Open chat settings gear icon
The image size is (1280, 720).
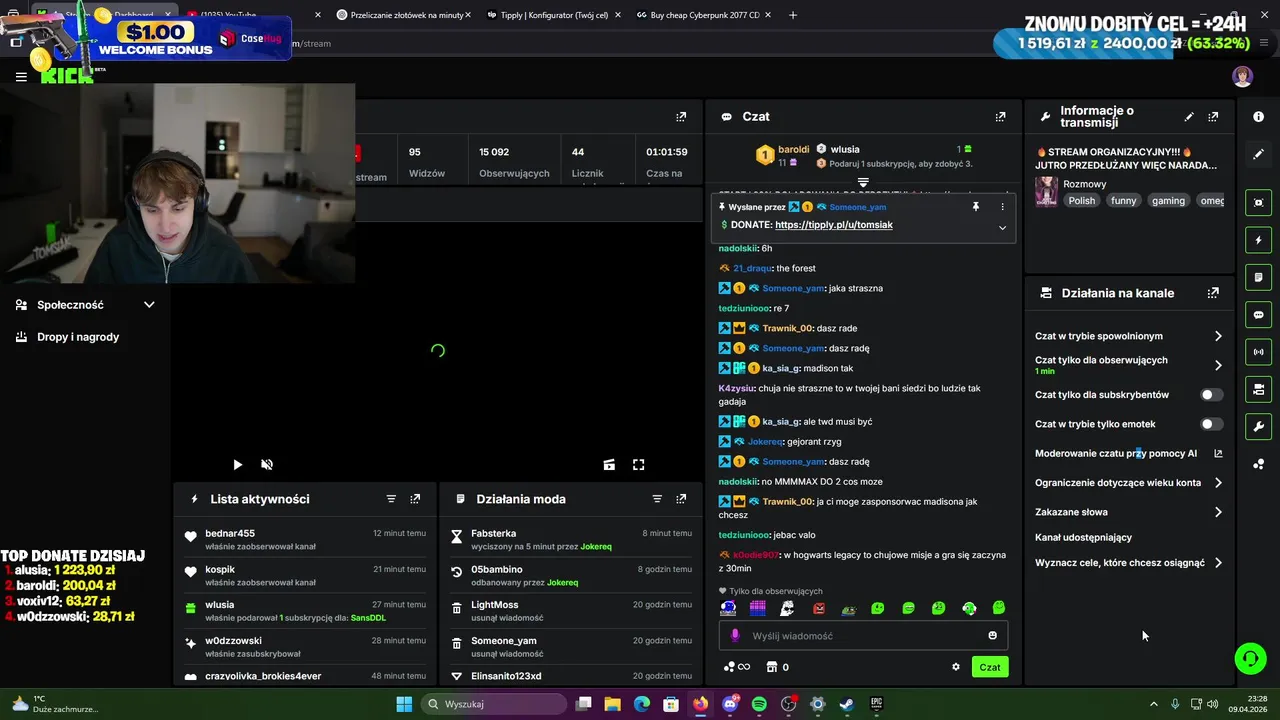click(955, 667)
